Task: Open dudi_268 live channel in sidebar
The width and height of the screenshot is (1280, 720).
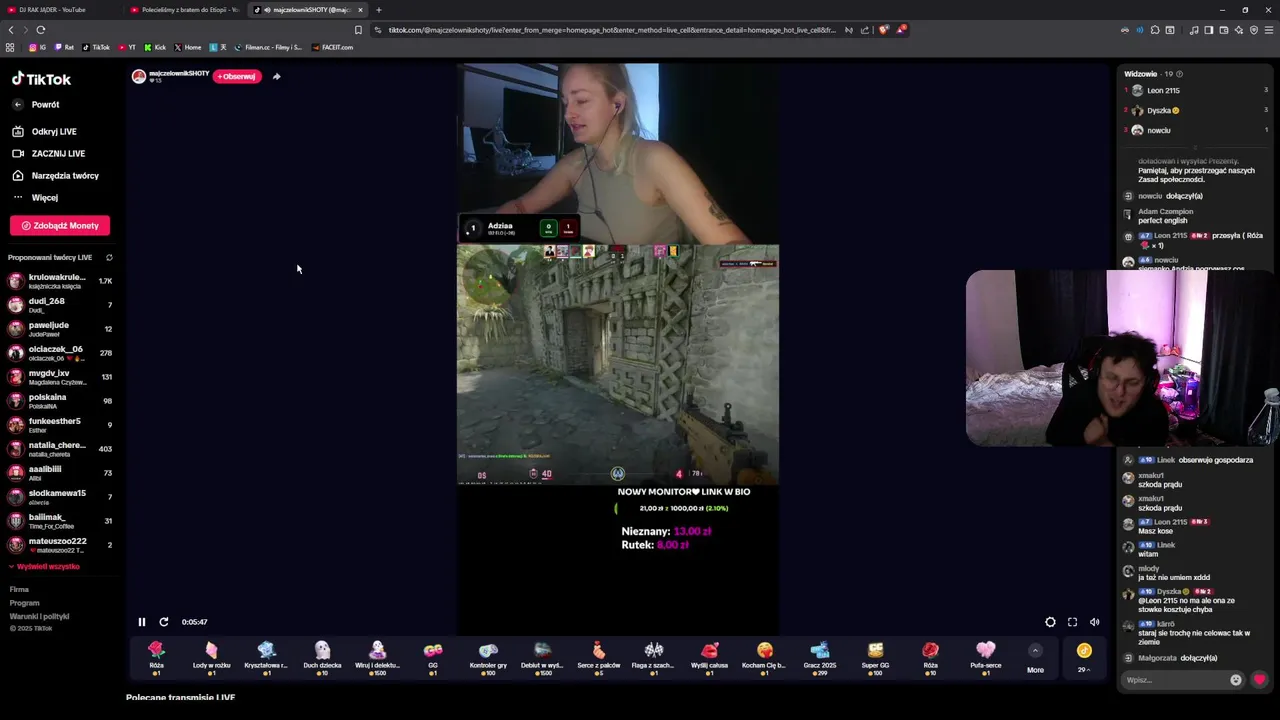Action: click(x=60, y=305)
